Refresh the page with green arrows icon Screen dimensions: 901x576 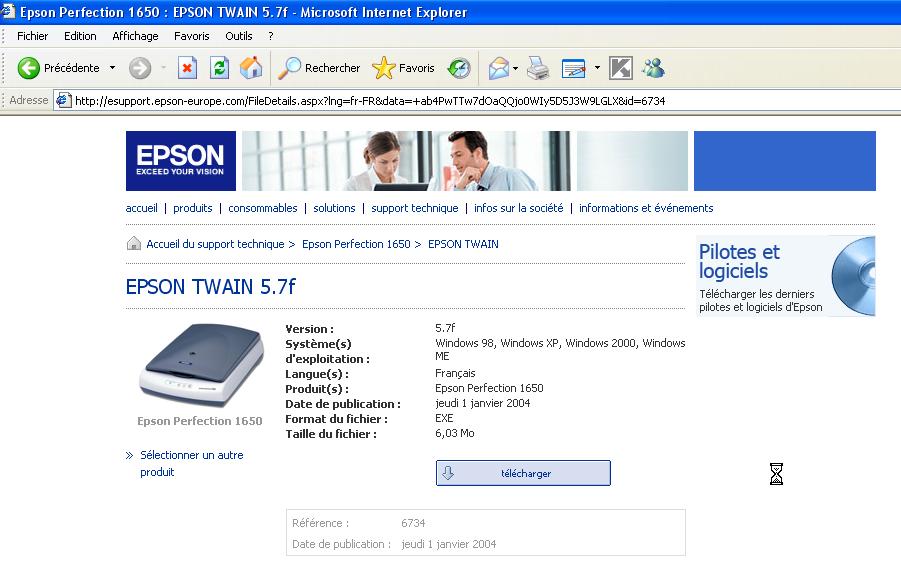coord(219,68)
